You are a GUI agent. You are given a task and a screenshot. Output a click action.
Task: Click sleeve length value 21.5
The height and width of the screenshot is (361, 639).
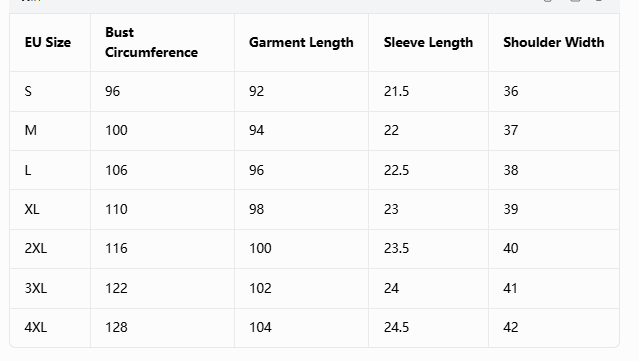tap(396, 91)
